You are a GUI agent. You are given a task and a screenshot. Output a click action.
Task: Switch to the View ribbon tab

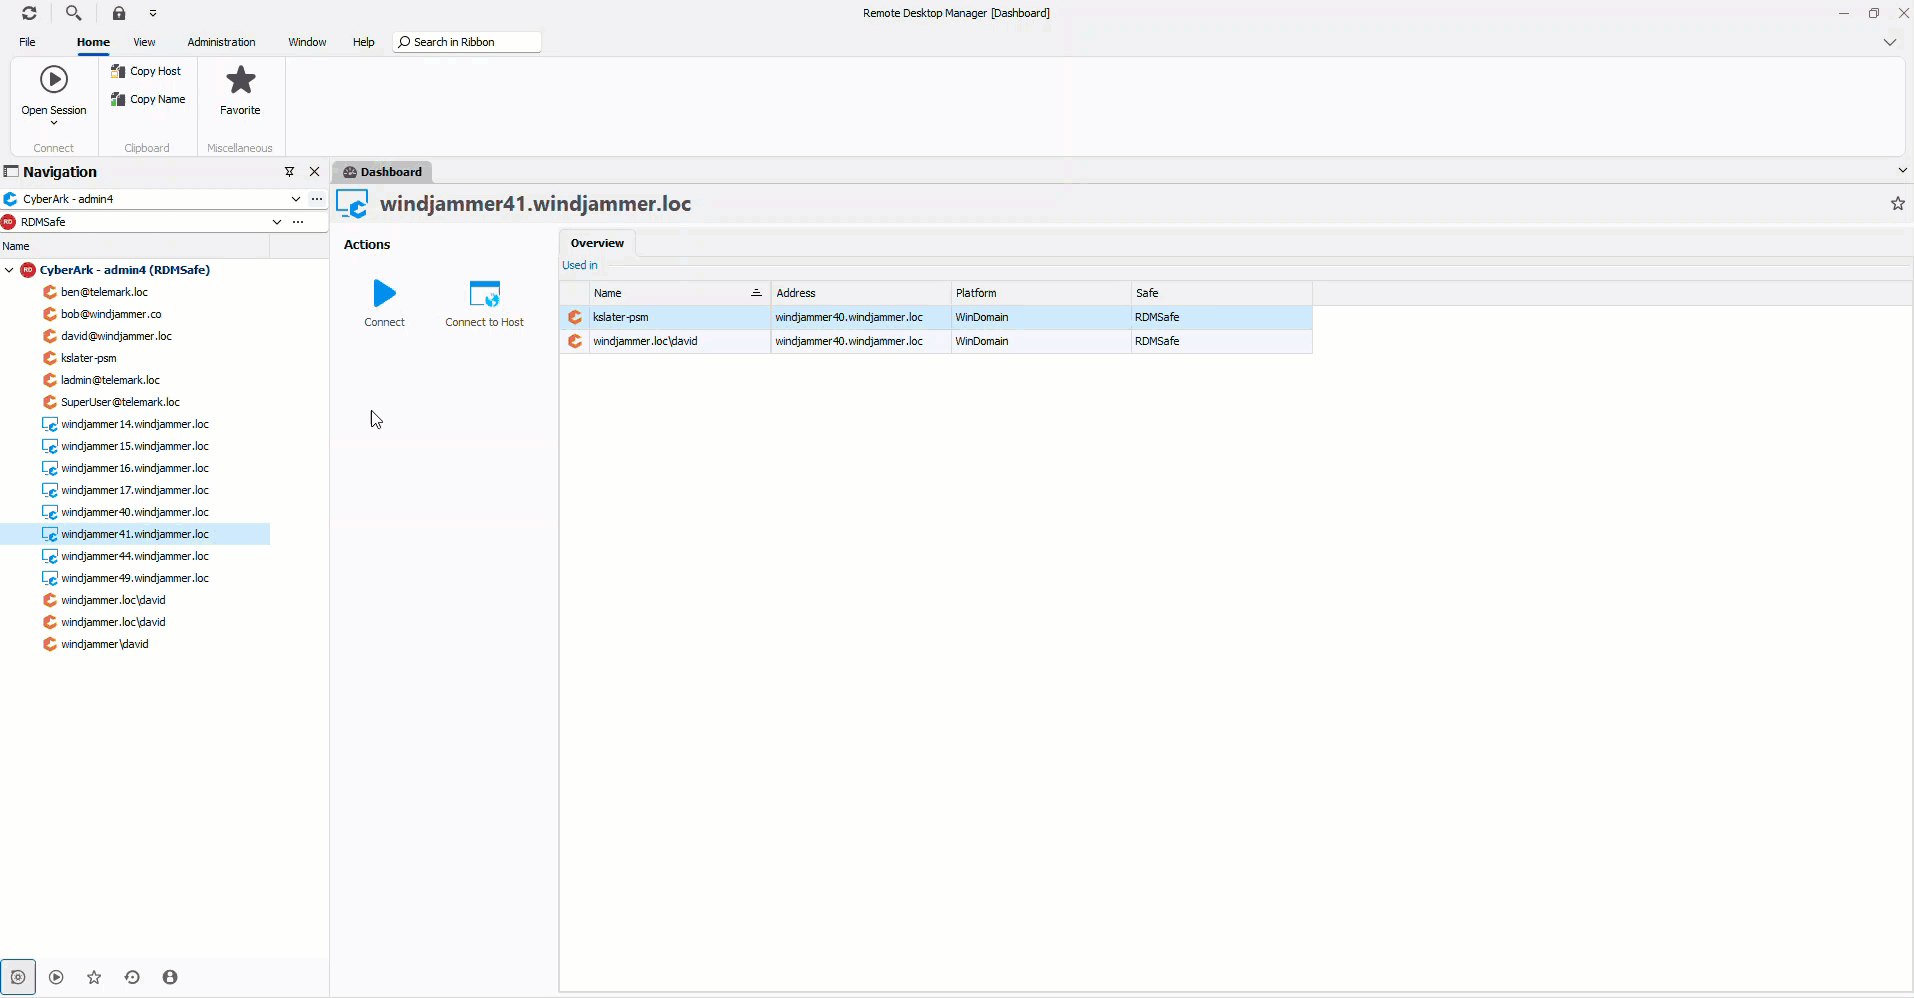tap(144, 42)
